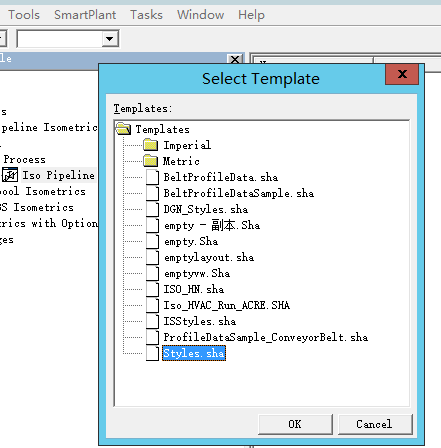Select Iso_HVAC_Run_ACRE.SHA template
Screen dimensions: 441x448
(227, 305)
